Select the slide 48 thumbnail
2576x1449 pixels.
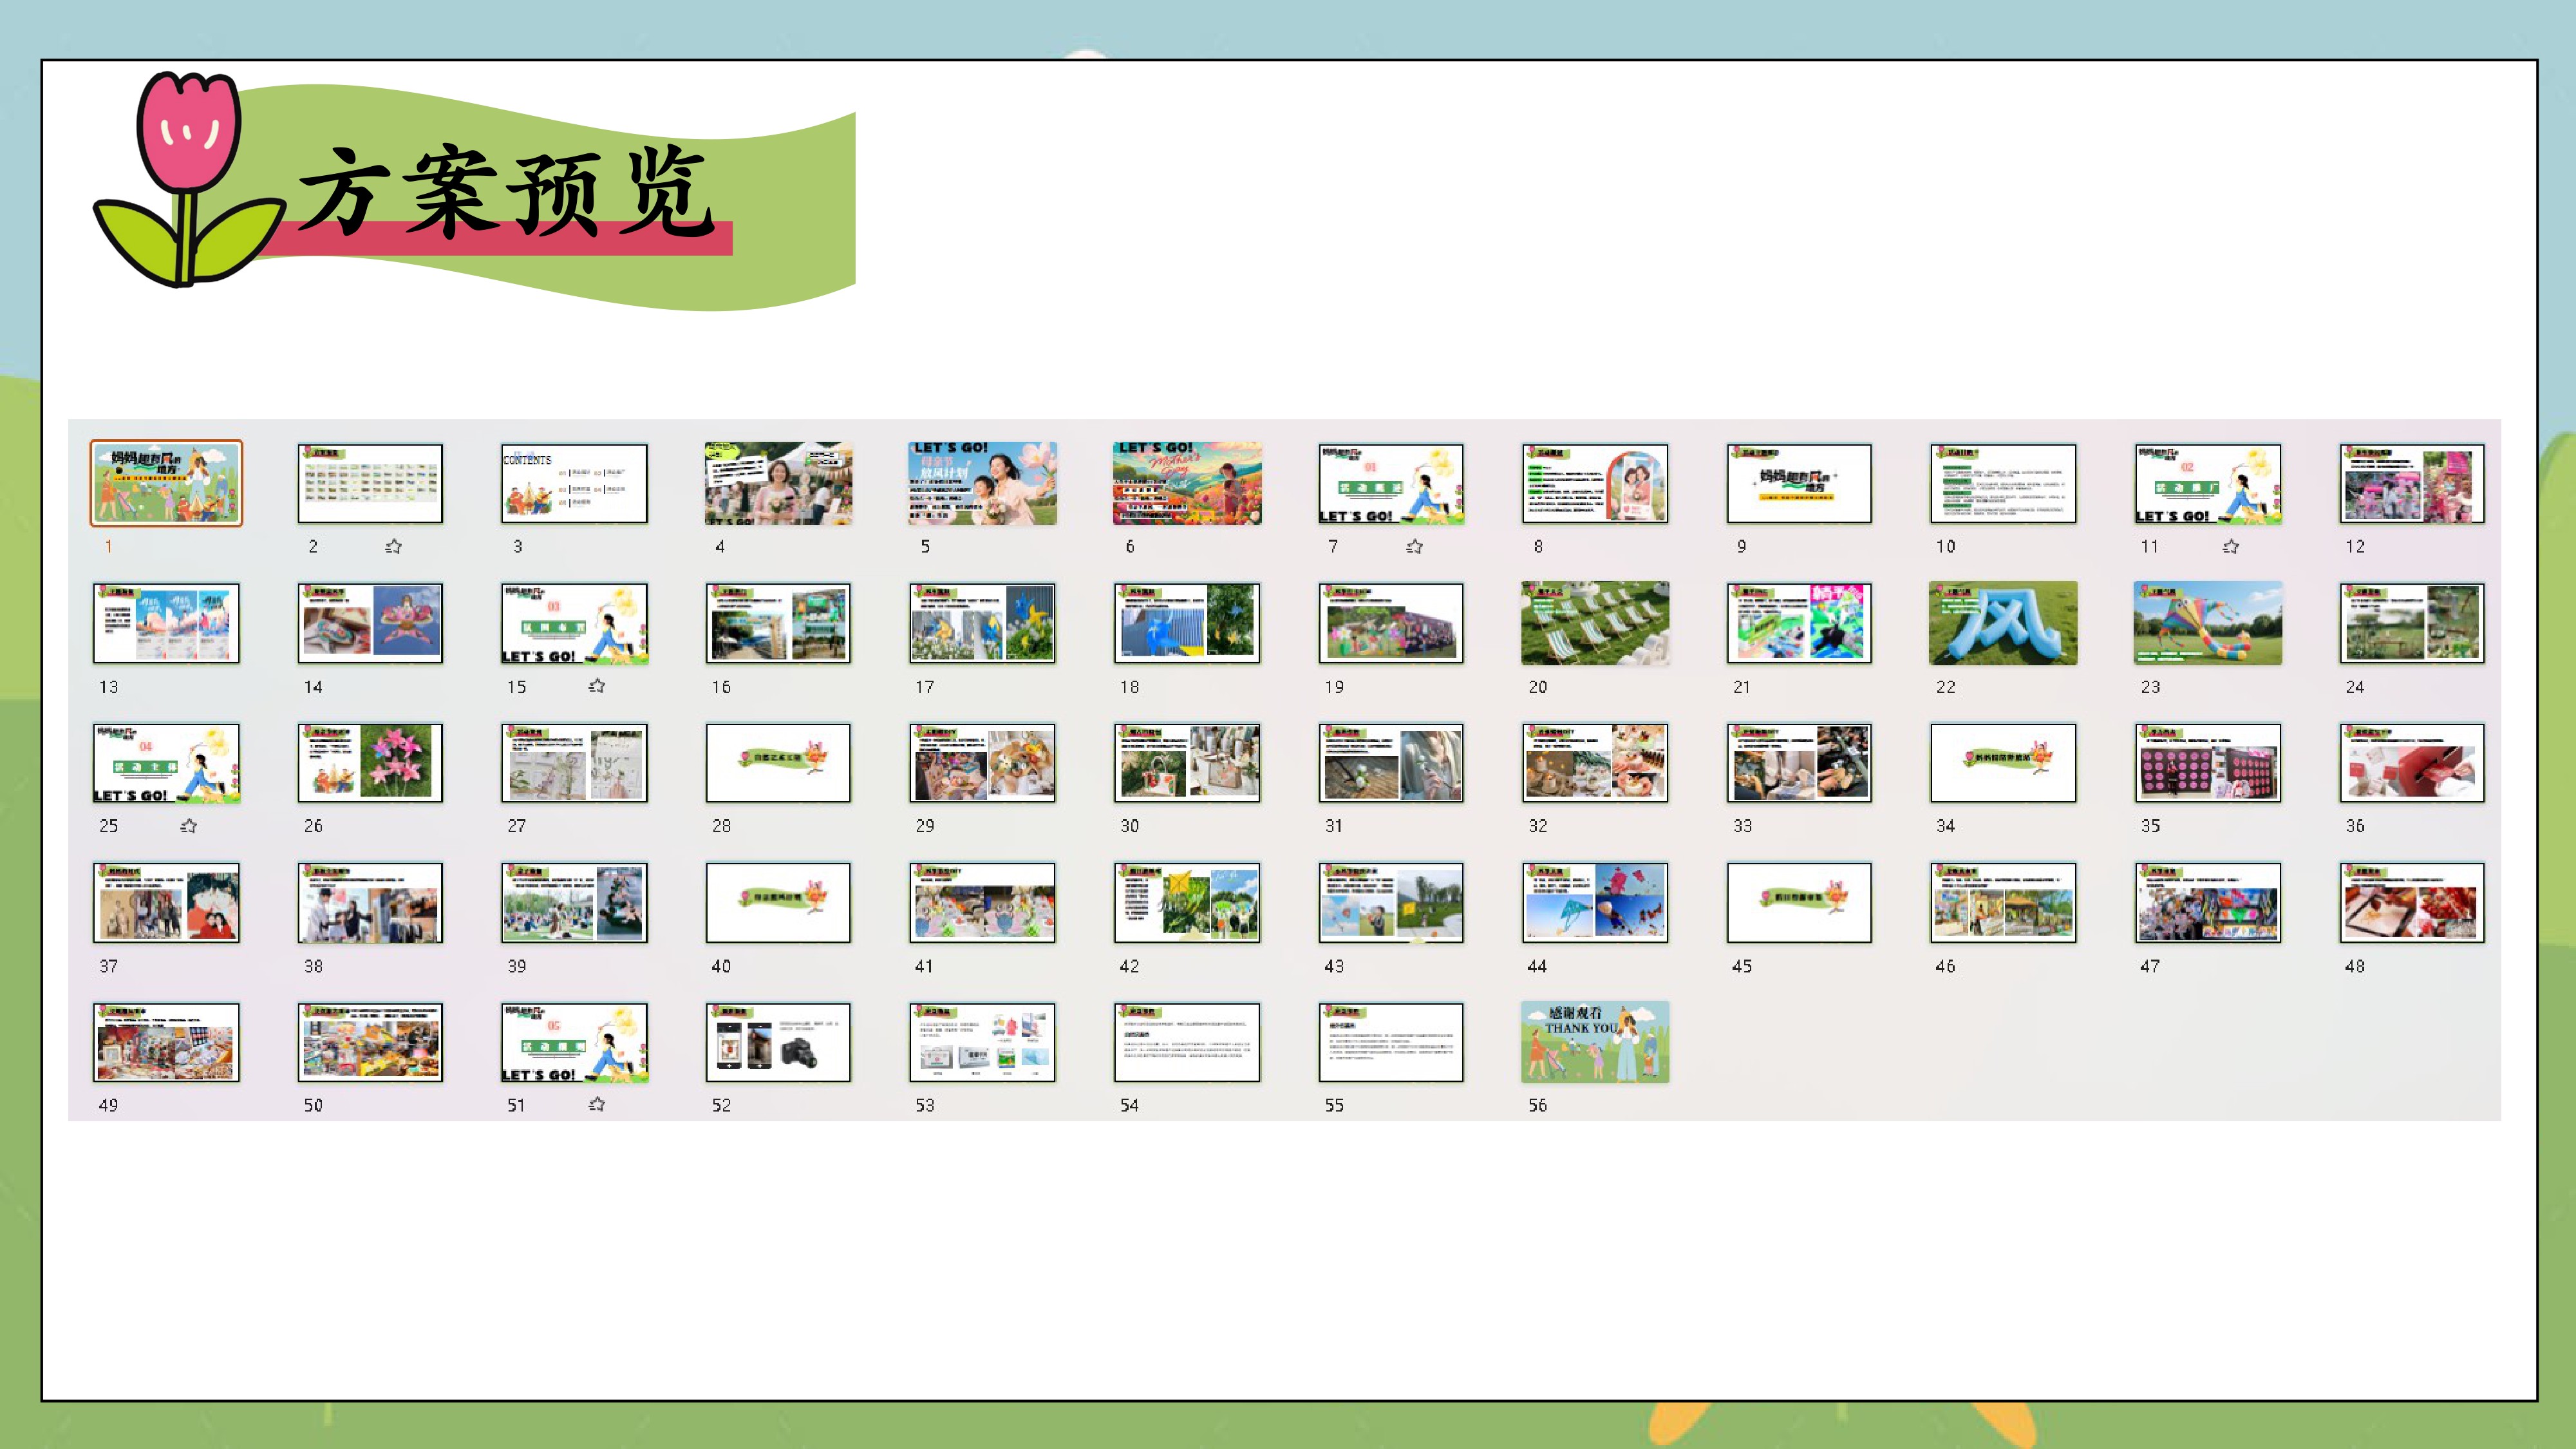coord(2412,902)
